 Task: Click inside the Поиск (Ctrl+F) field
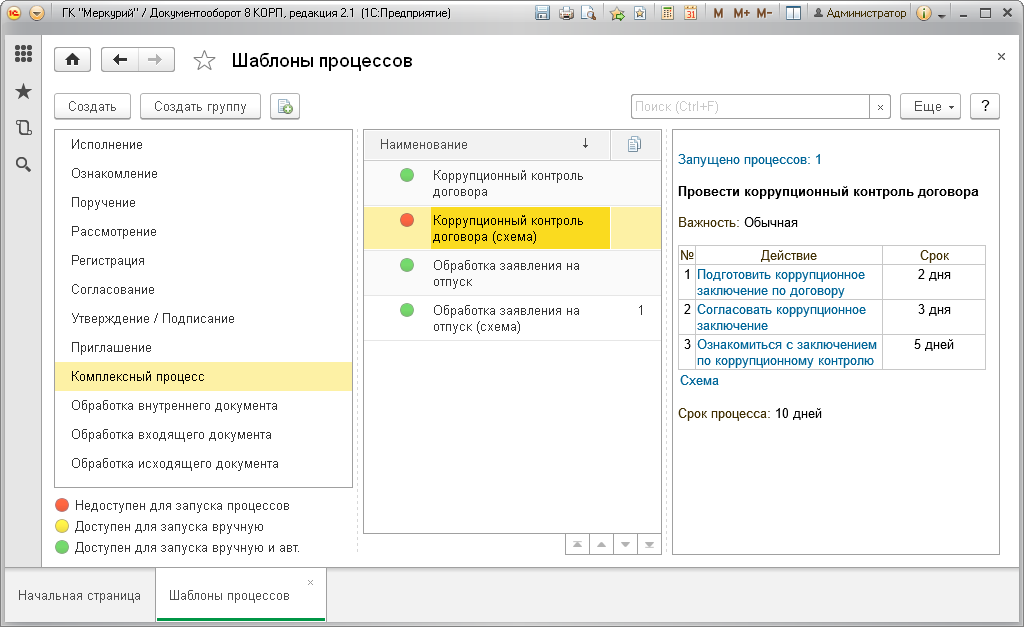pos(750,107)
